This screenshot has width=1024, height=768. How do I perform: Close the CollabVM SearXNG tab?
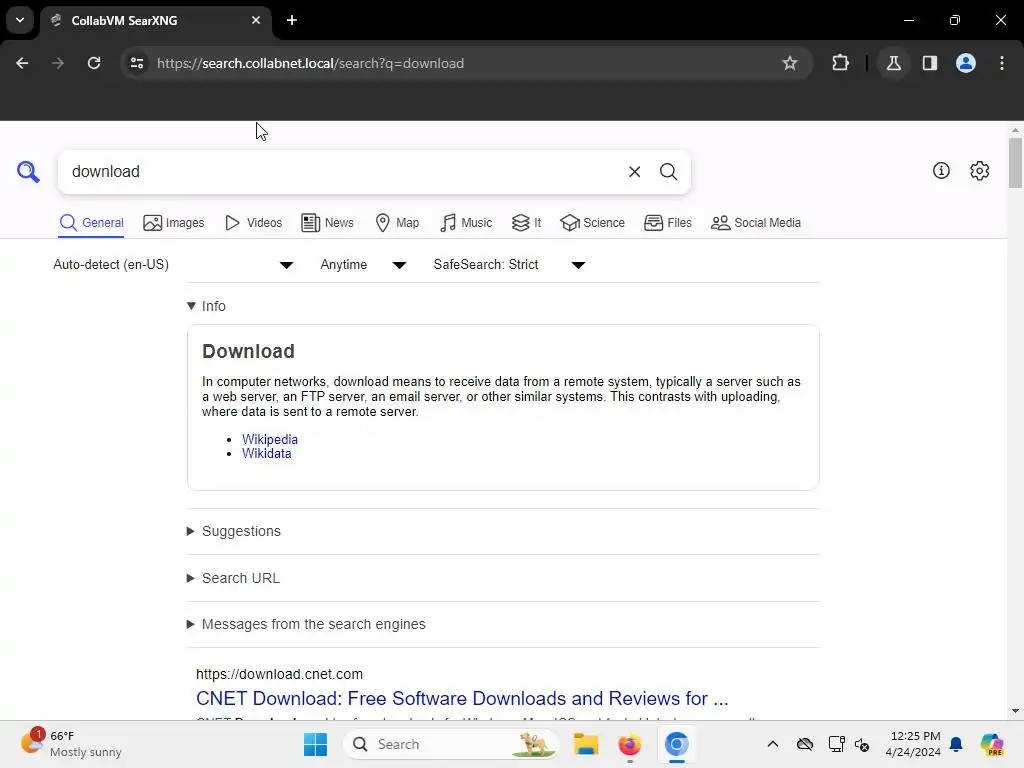256,20
